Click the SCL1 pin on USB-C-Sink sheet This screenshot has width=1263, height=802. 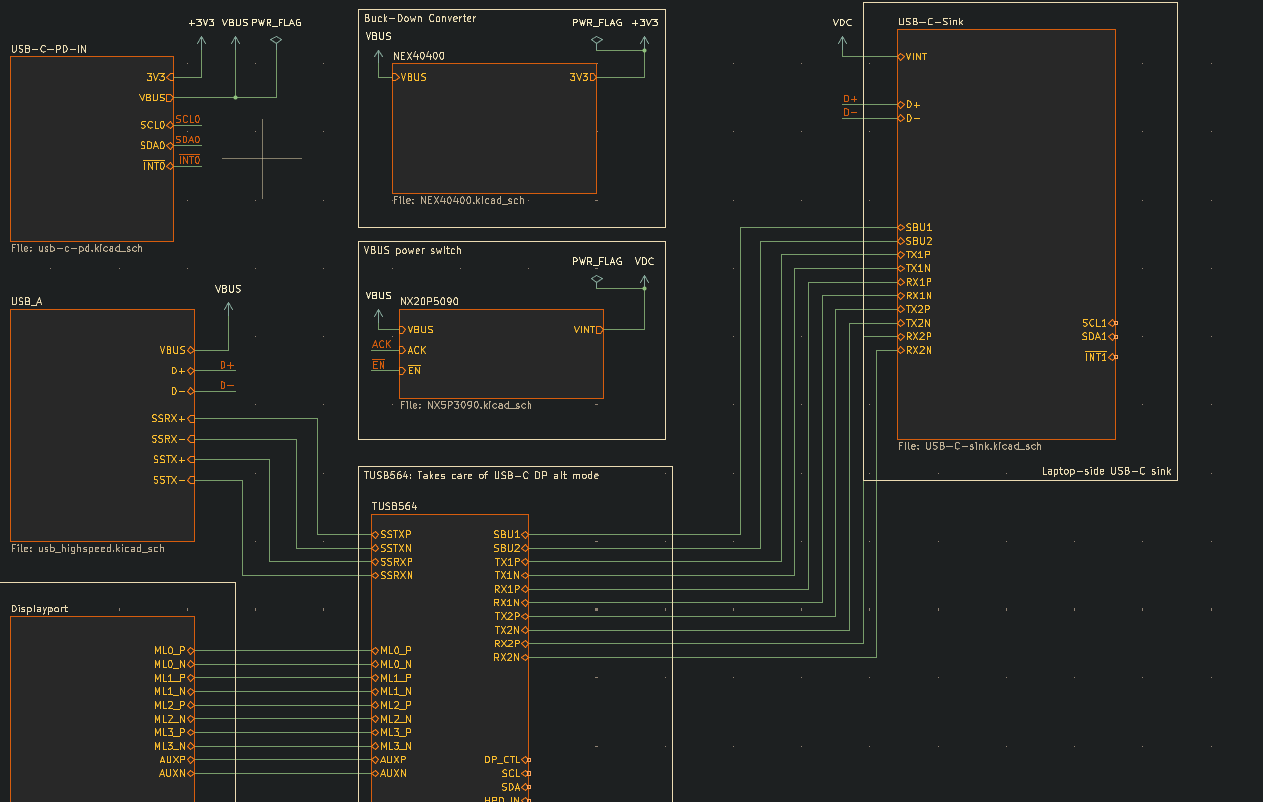[x=1100, y=323]
